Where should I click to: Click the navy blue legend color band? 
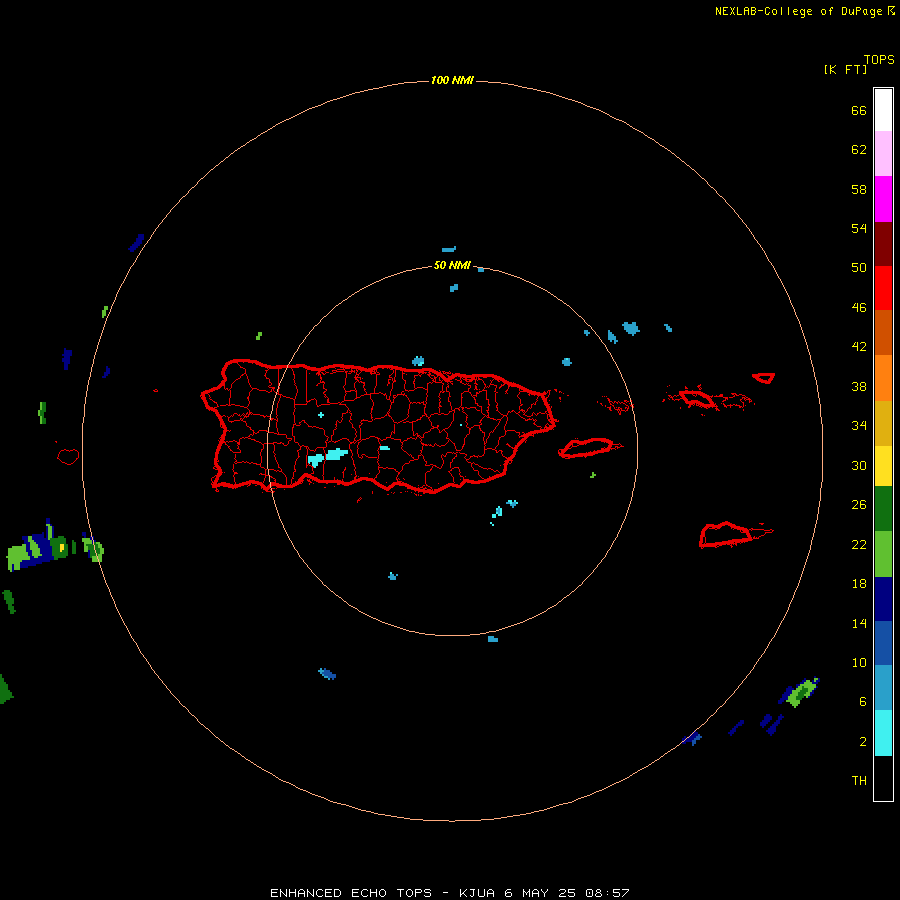(883, 599)
